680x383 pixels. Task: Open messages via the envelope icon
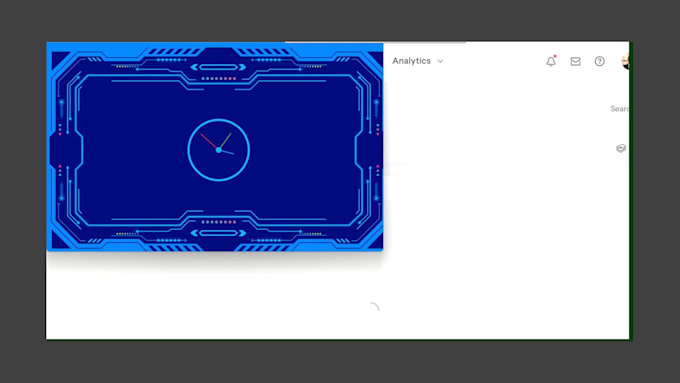point(575,61)
